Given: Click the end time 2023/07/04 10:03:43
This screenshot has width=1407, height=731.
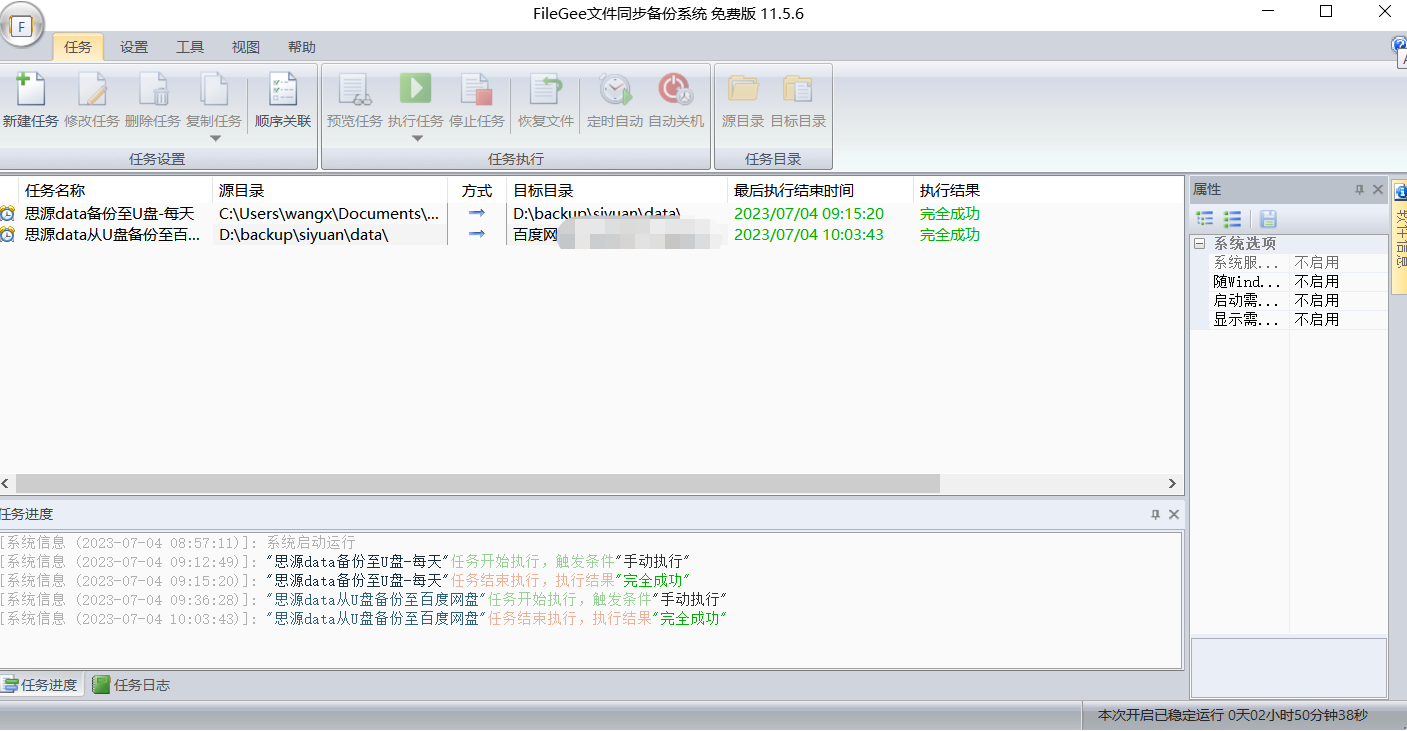Looking at the screenshot, I should coord(809,235).
